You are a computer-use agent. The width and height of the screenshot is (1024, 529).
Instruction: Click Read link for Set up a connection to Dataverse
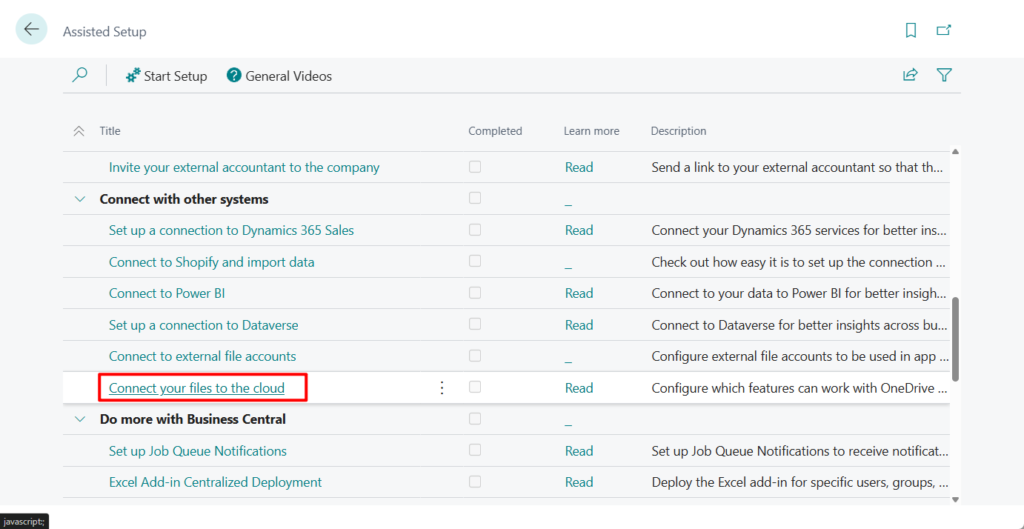(x=578, y=325)
